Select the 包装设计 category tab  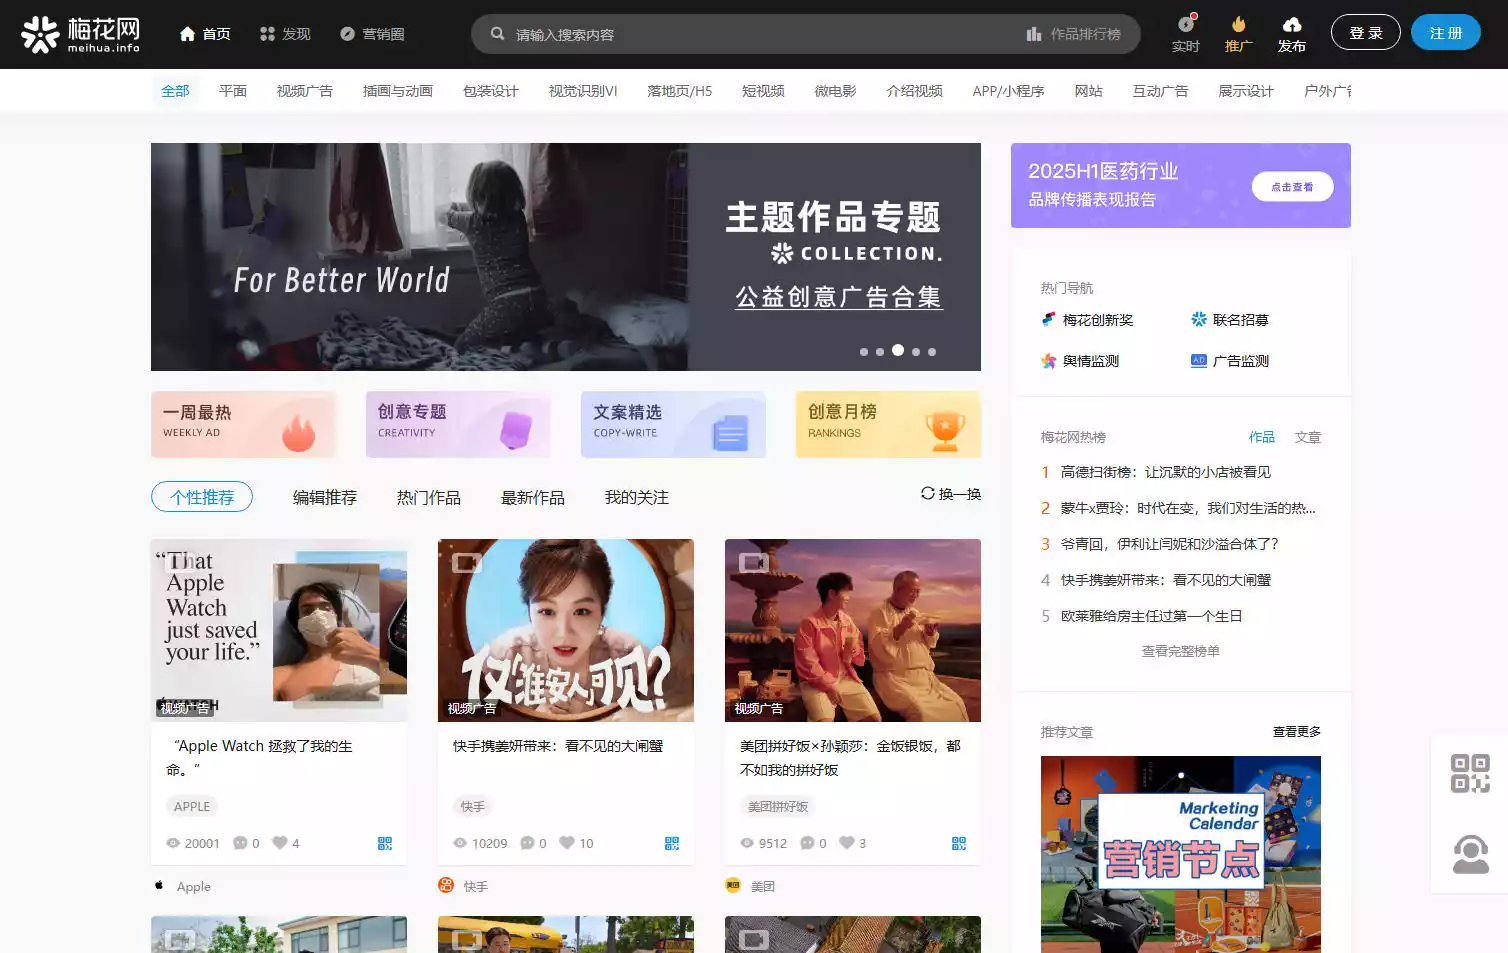coord(491,91)
